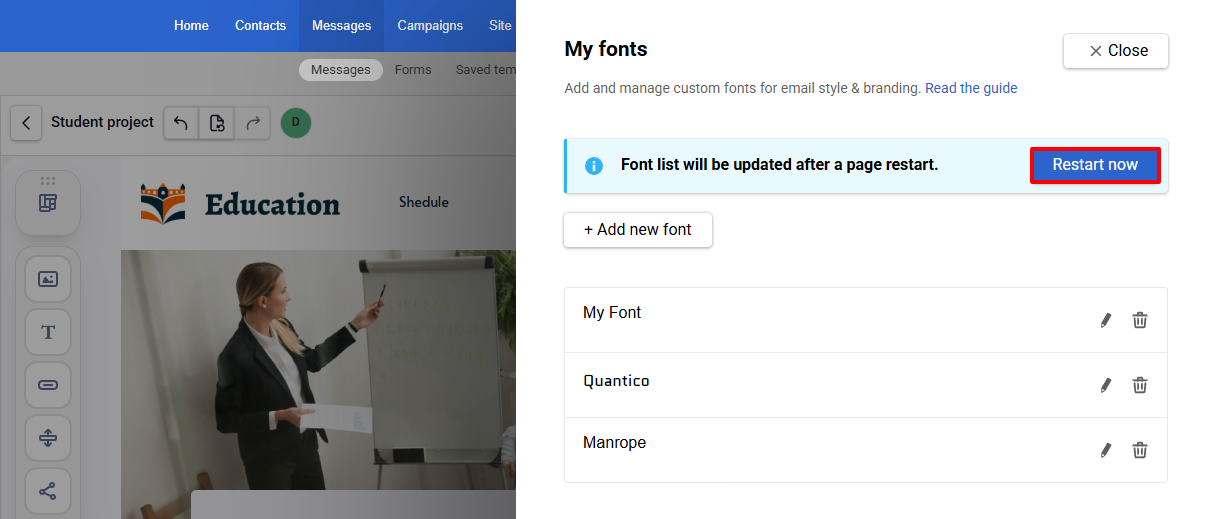
Task: Click the My fonts heading
Action: [606, 49]
